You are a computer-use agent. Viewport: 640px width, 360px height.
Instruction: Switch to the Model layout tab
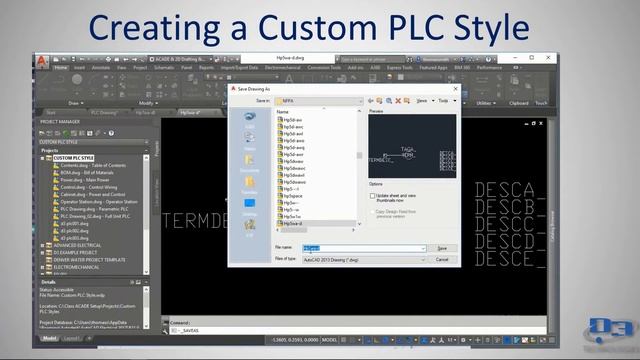point(50,338)
